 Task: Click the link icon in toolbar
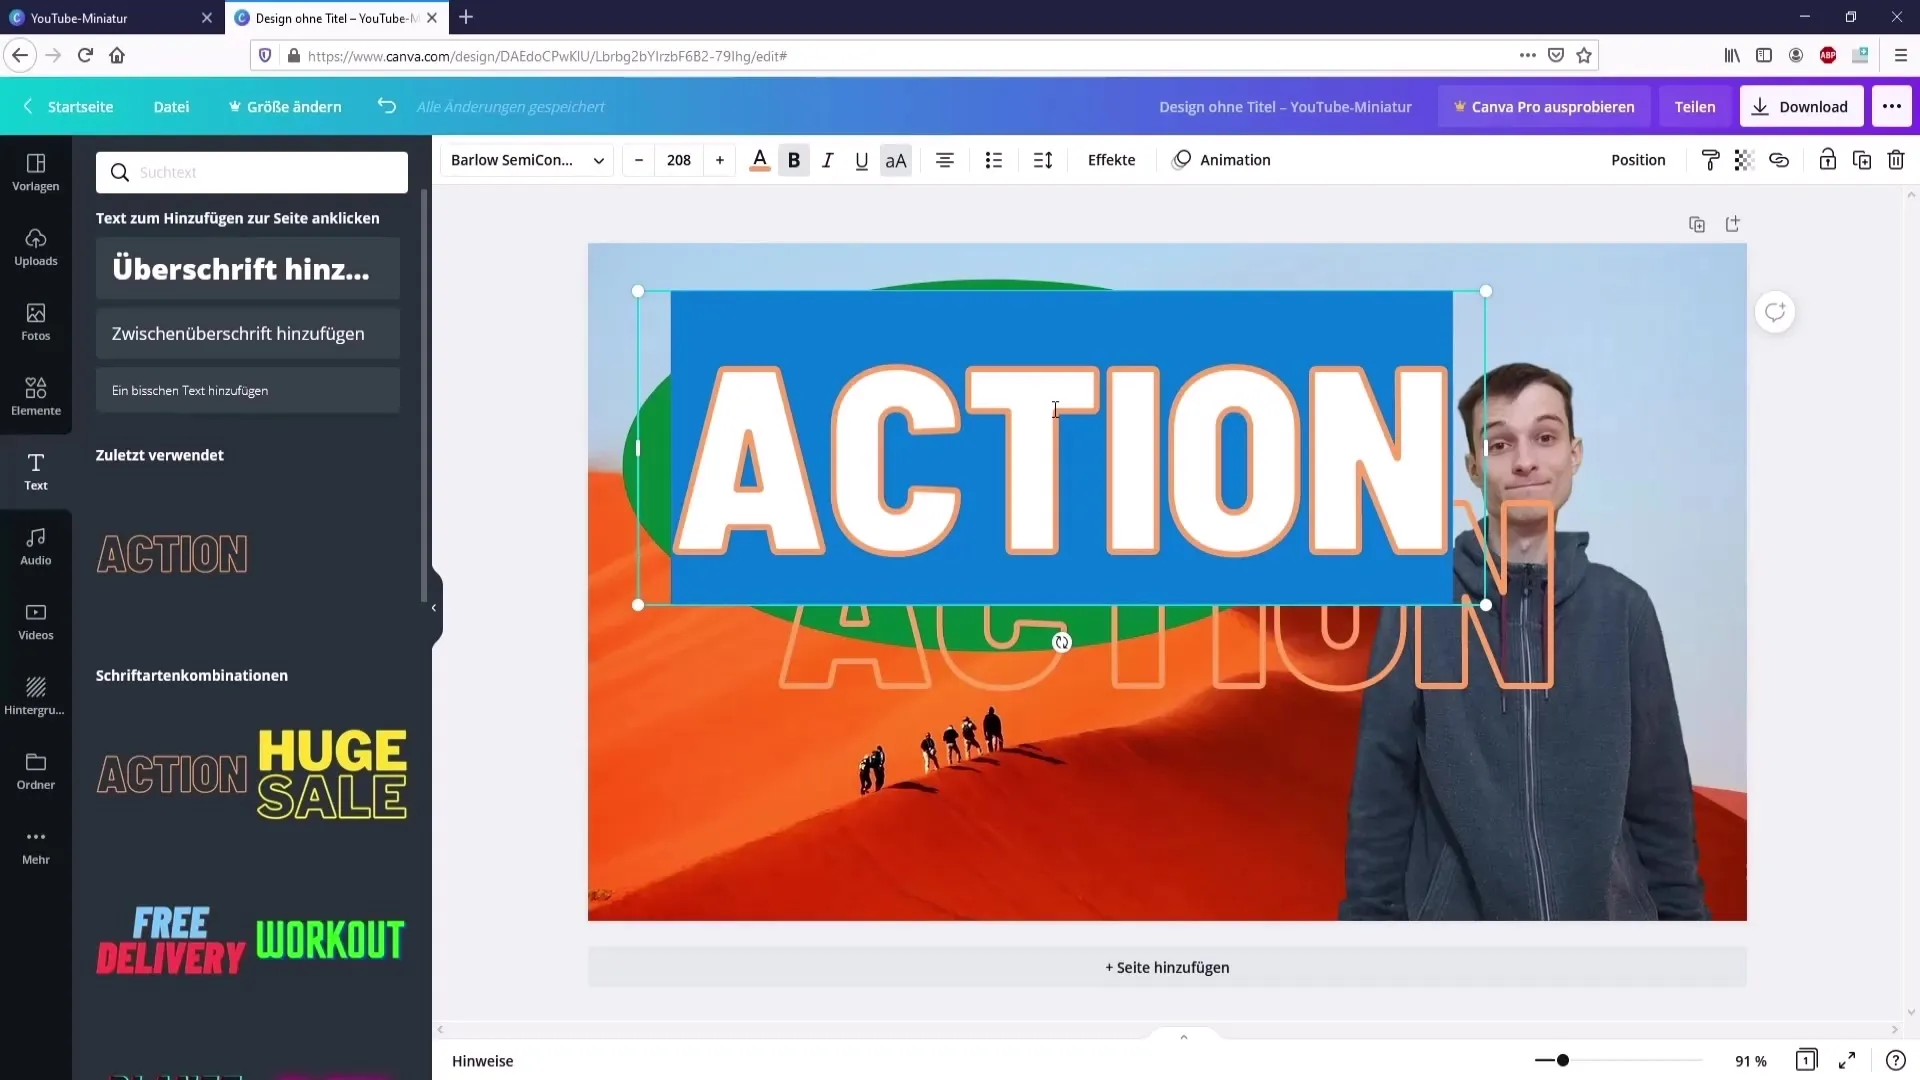coord(1779,160)
